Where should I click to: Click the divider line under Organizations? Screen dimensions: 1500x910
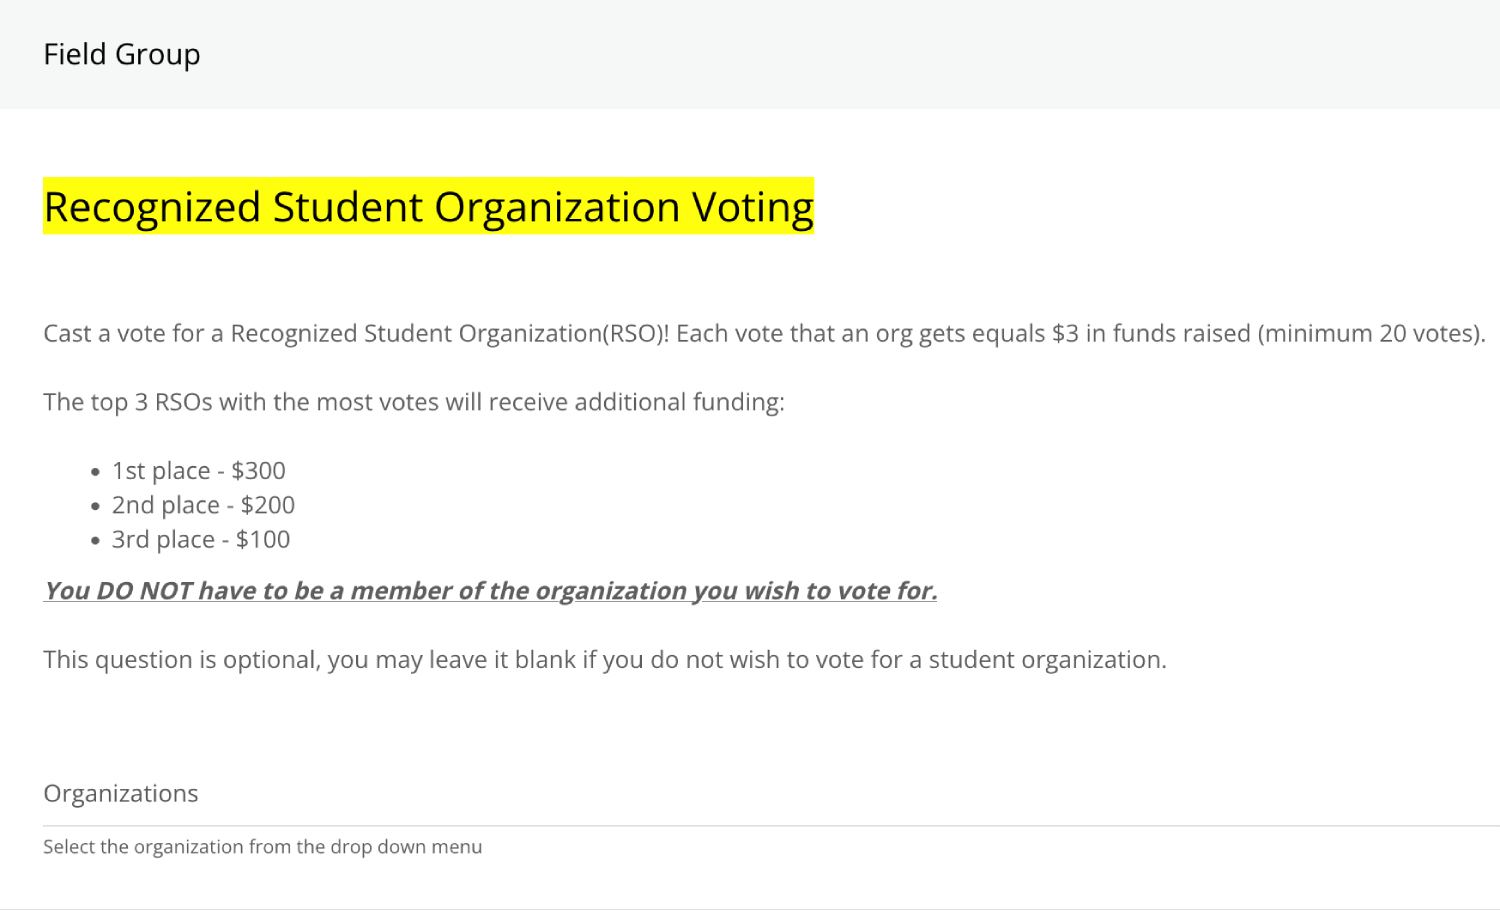750,824
